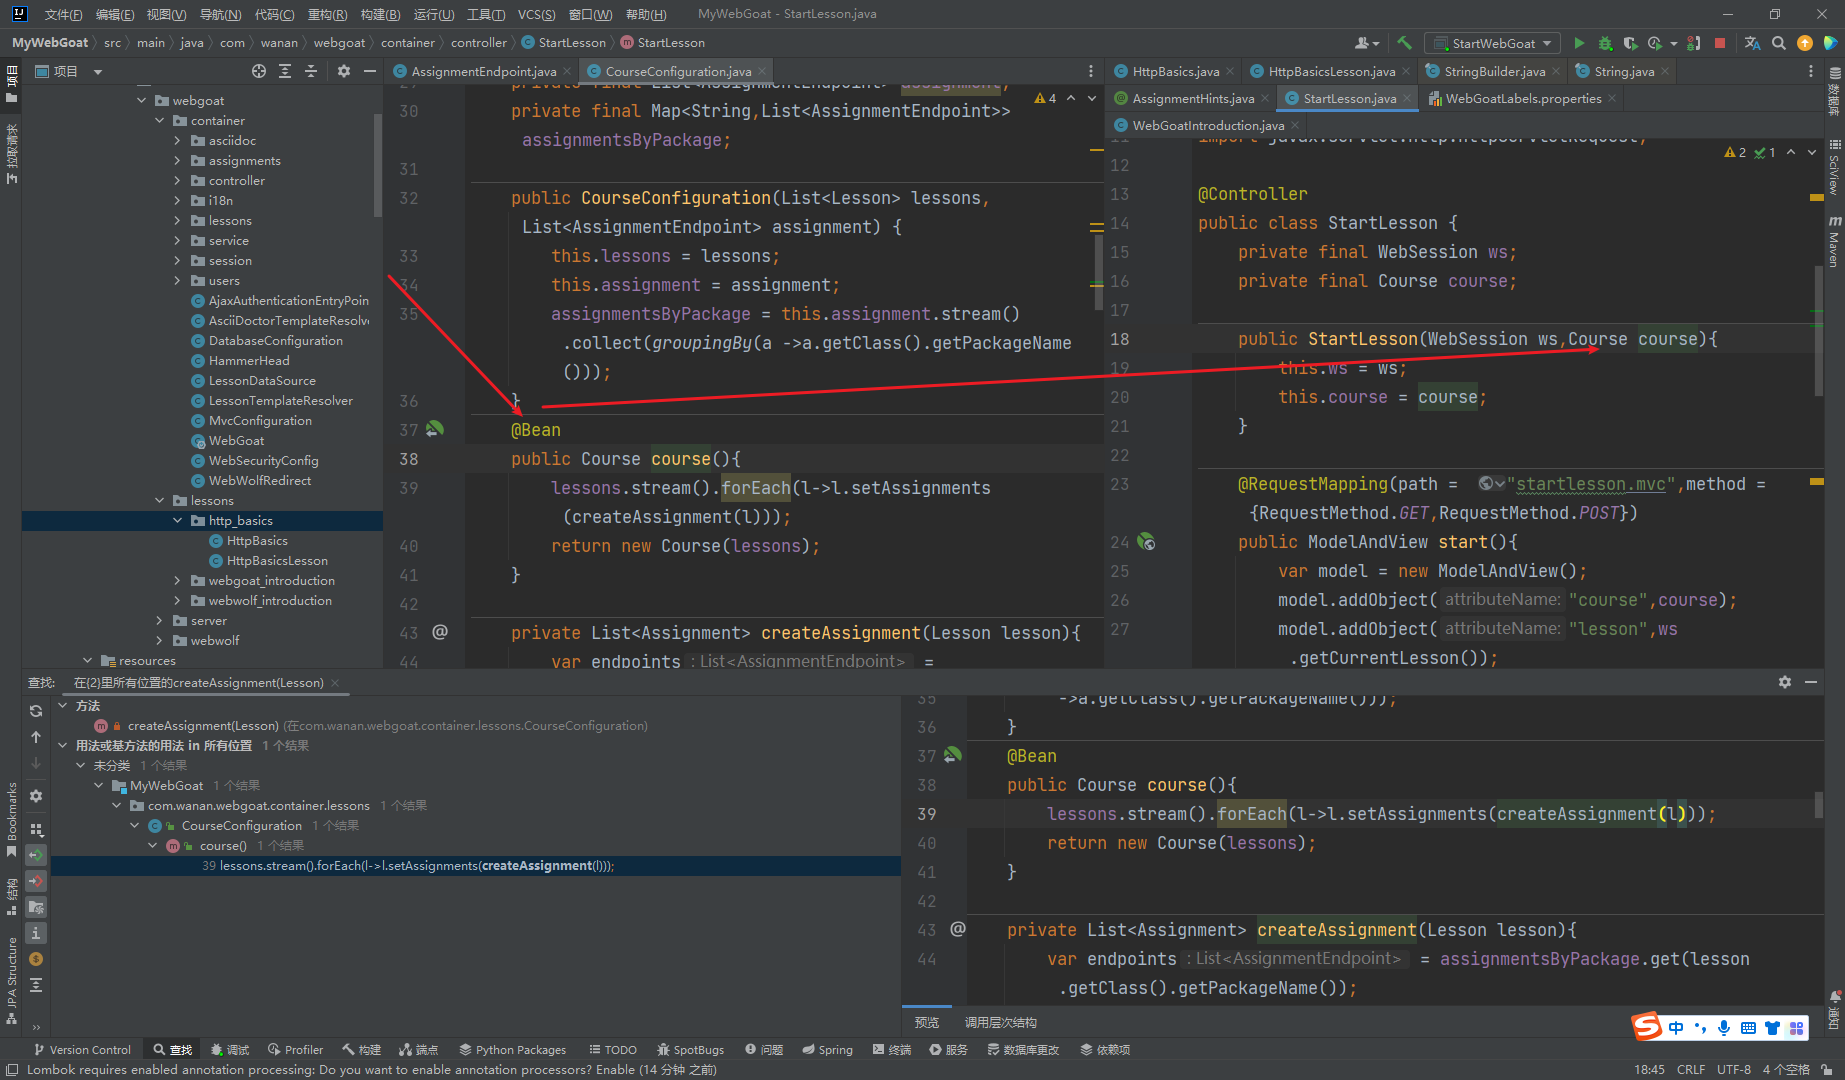
Task: Open the 文件(F) menu
Action: click(x=64, y=14)
